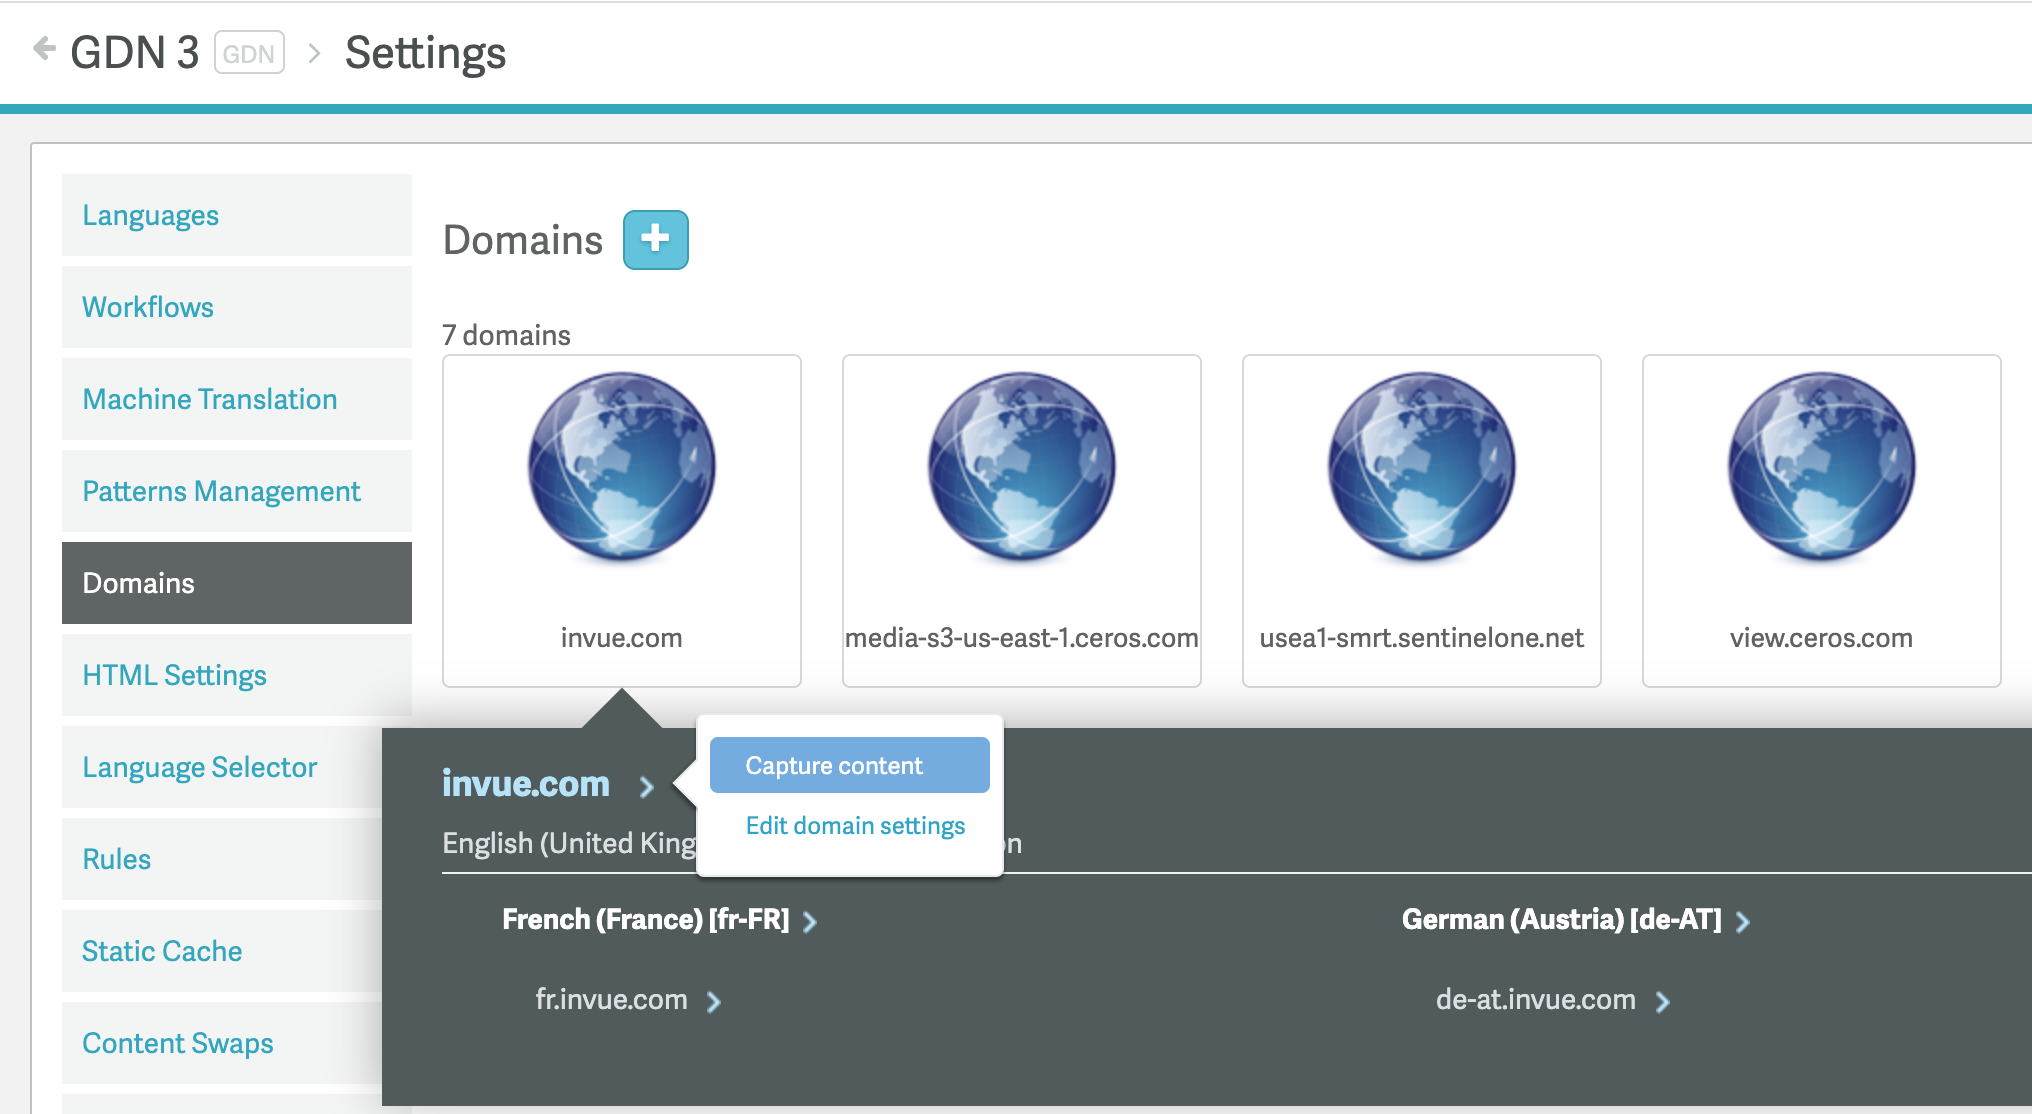Open the Languages settings tab

[150, 215]
